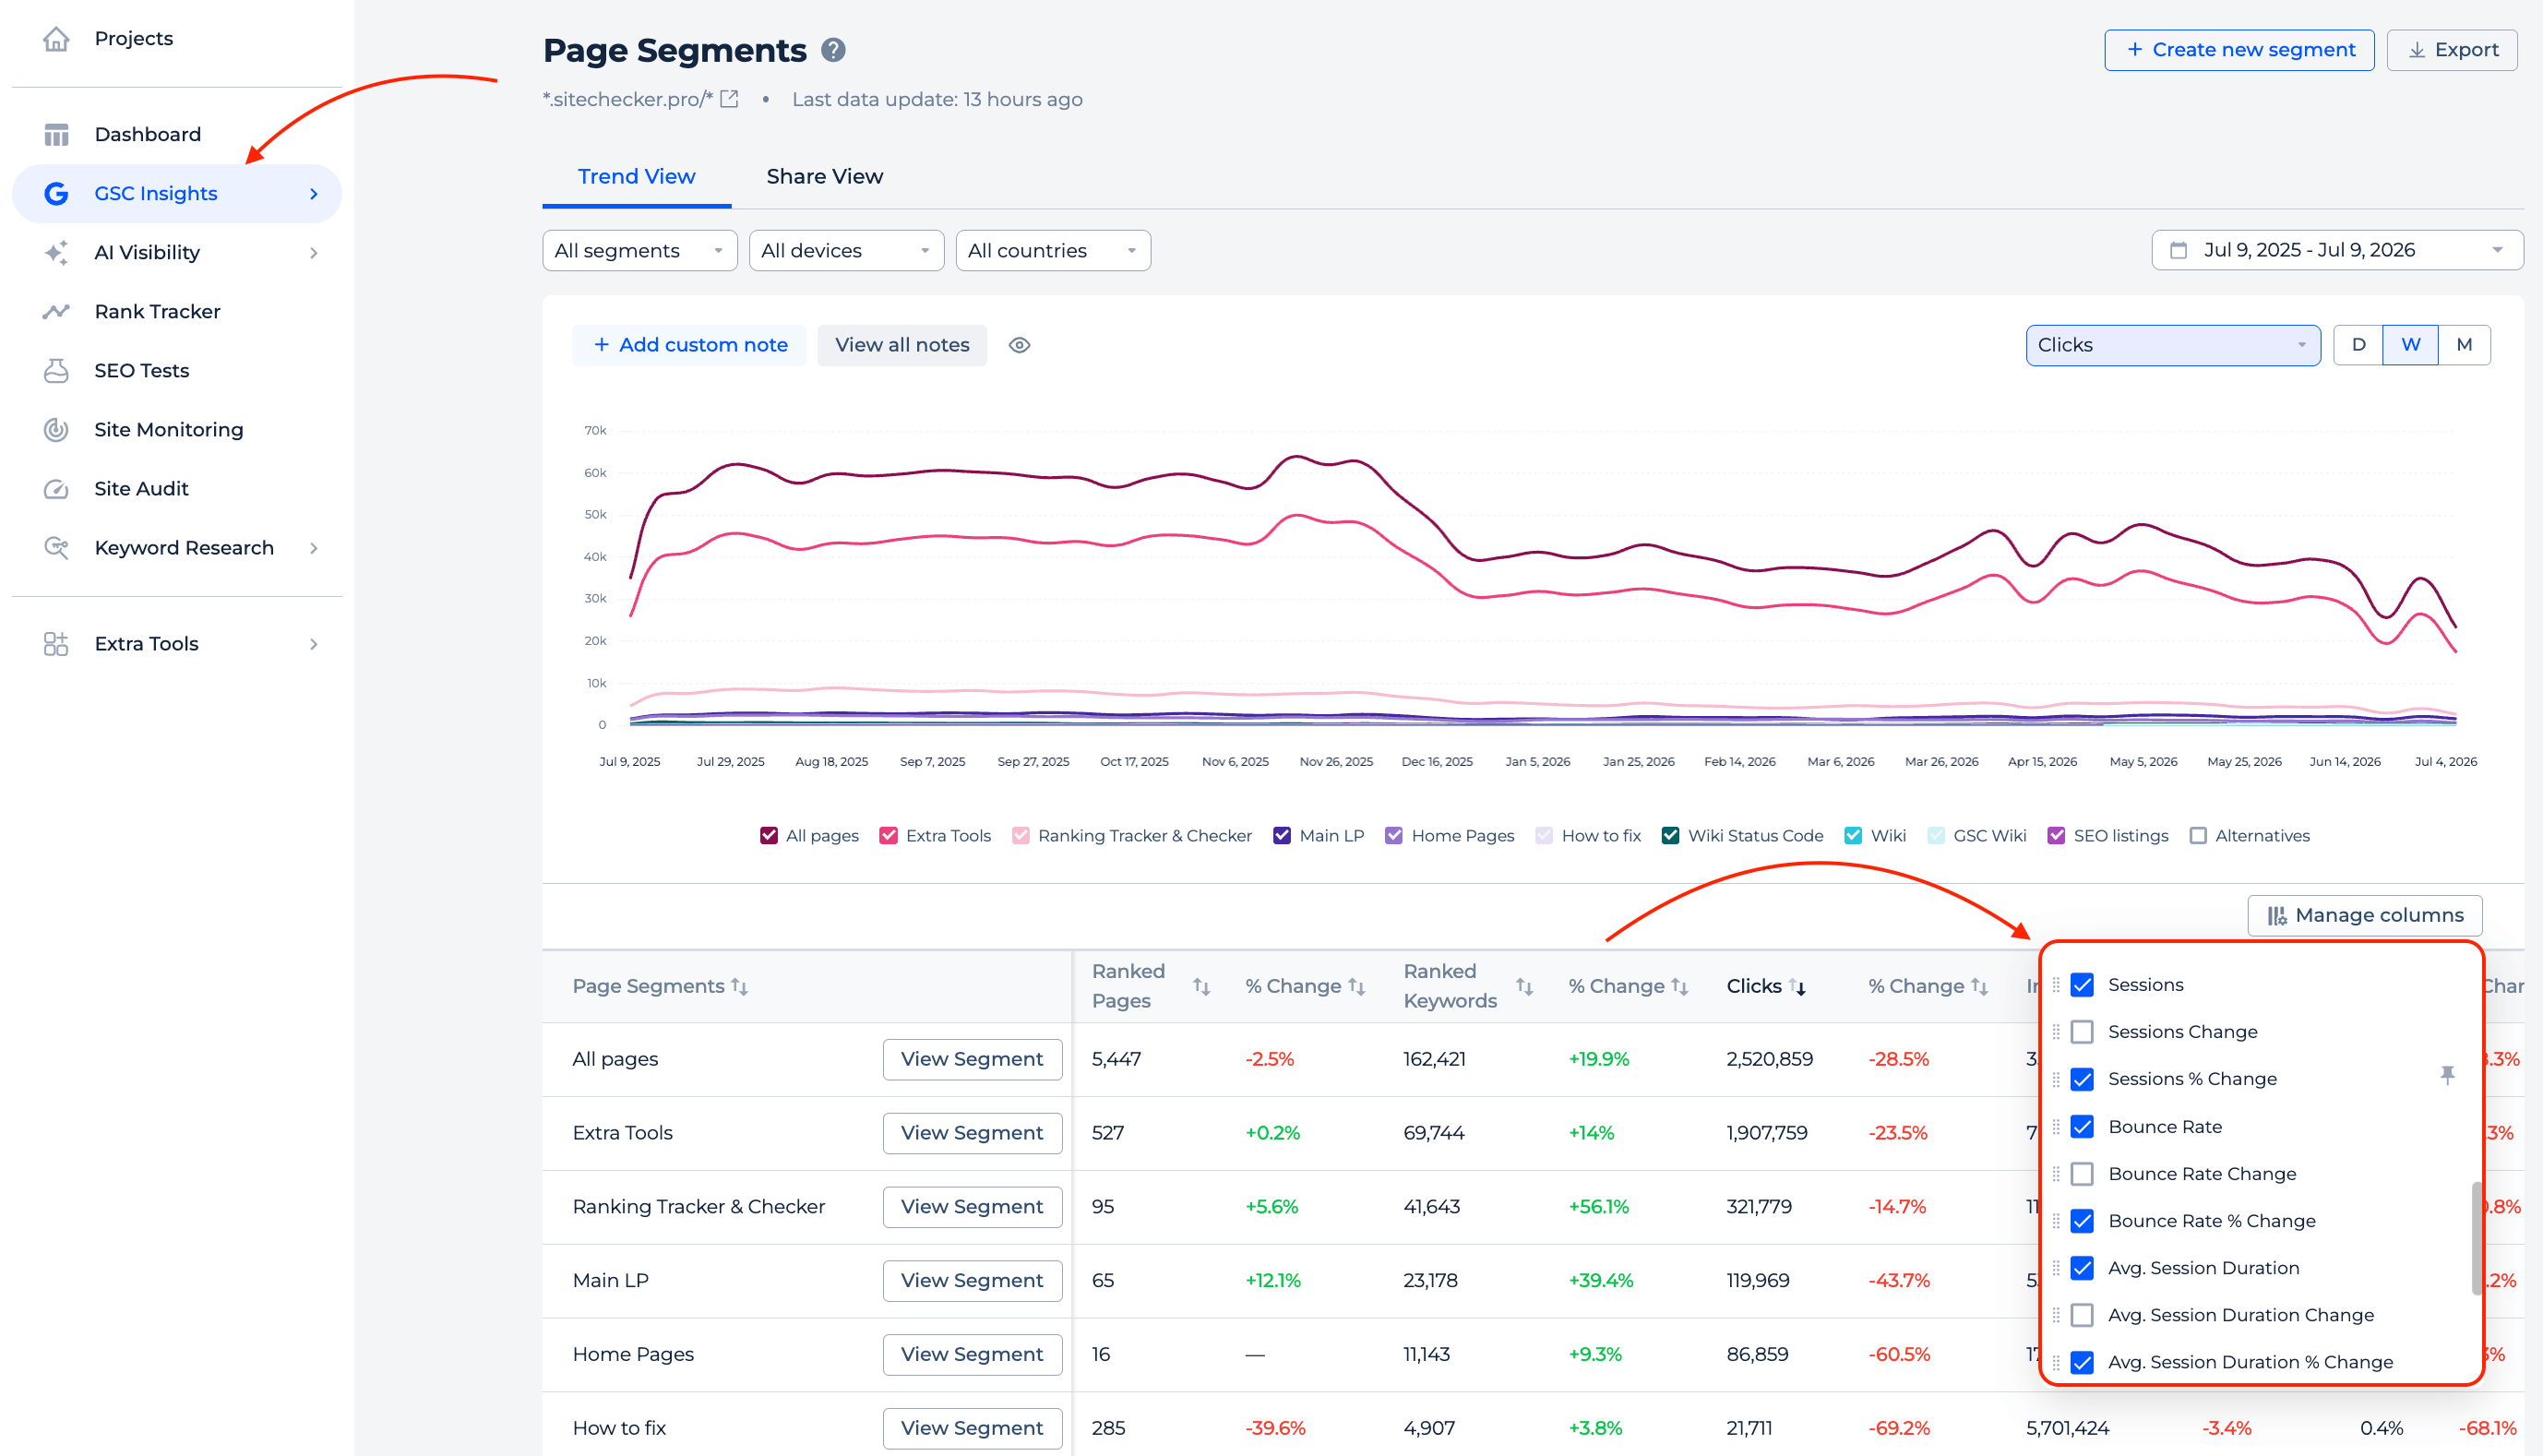Toggle All pages legend checkbox in chart
Viewport: 2543px width, 1456px height.
pos(768,835)
